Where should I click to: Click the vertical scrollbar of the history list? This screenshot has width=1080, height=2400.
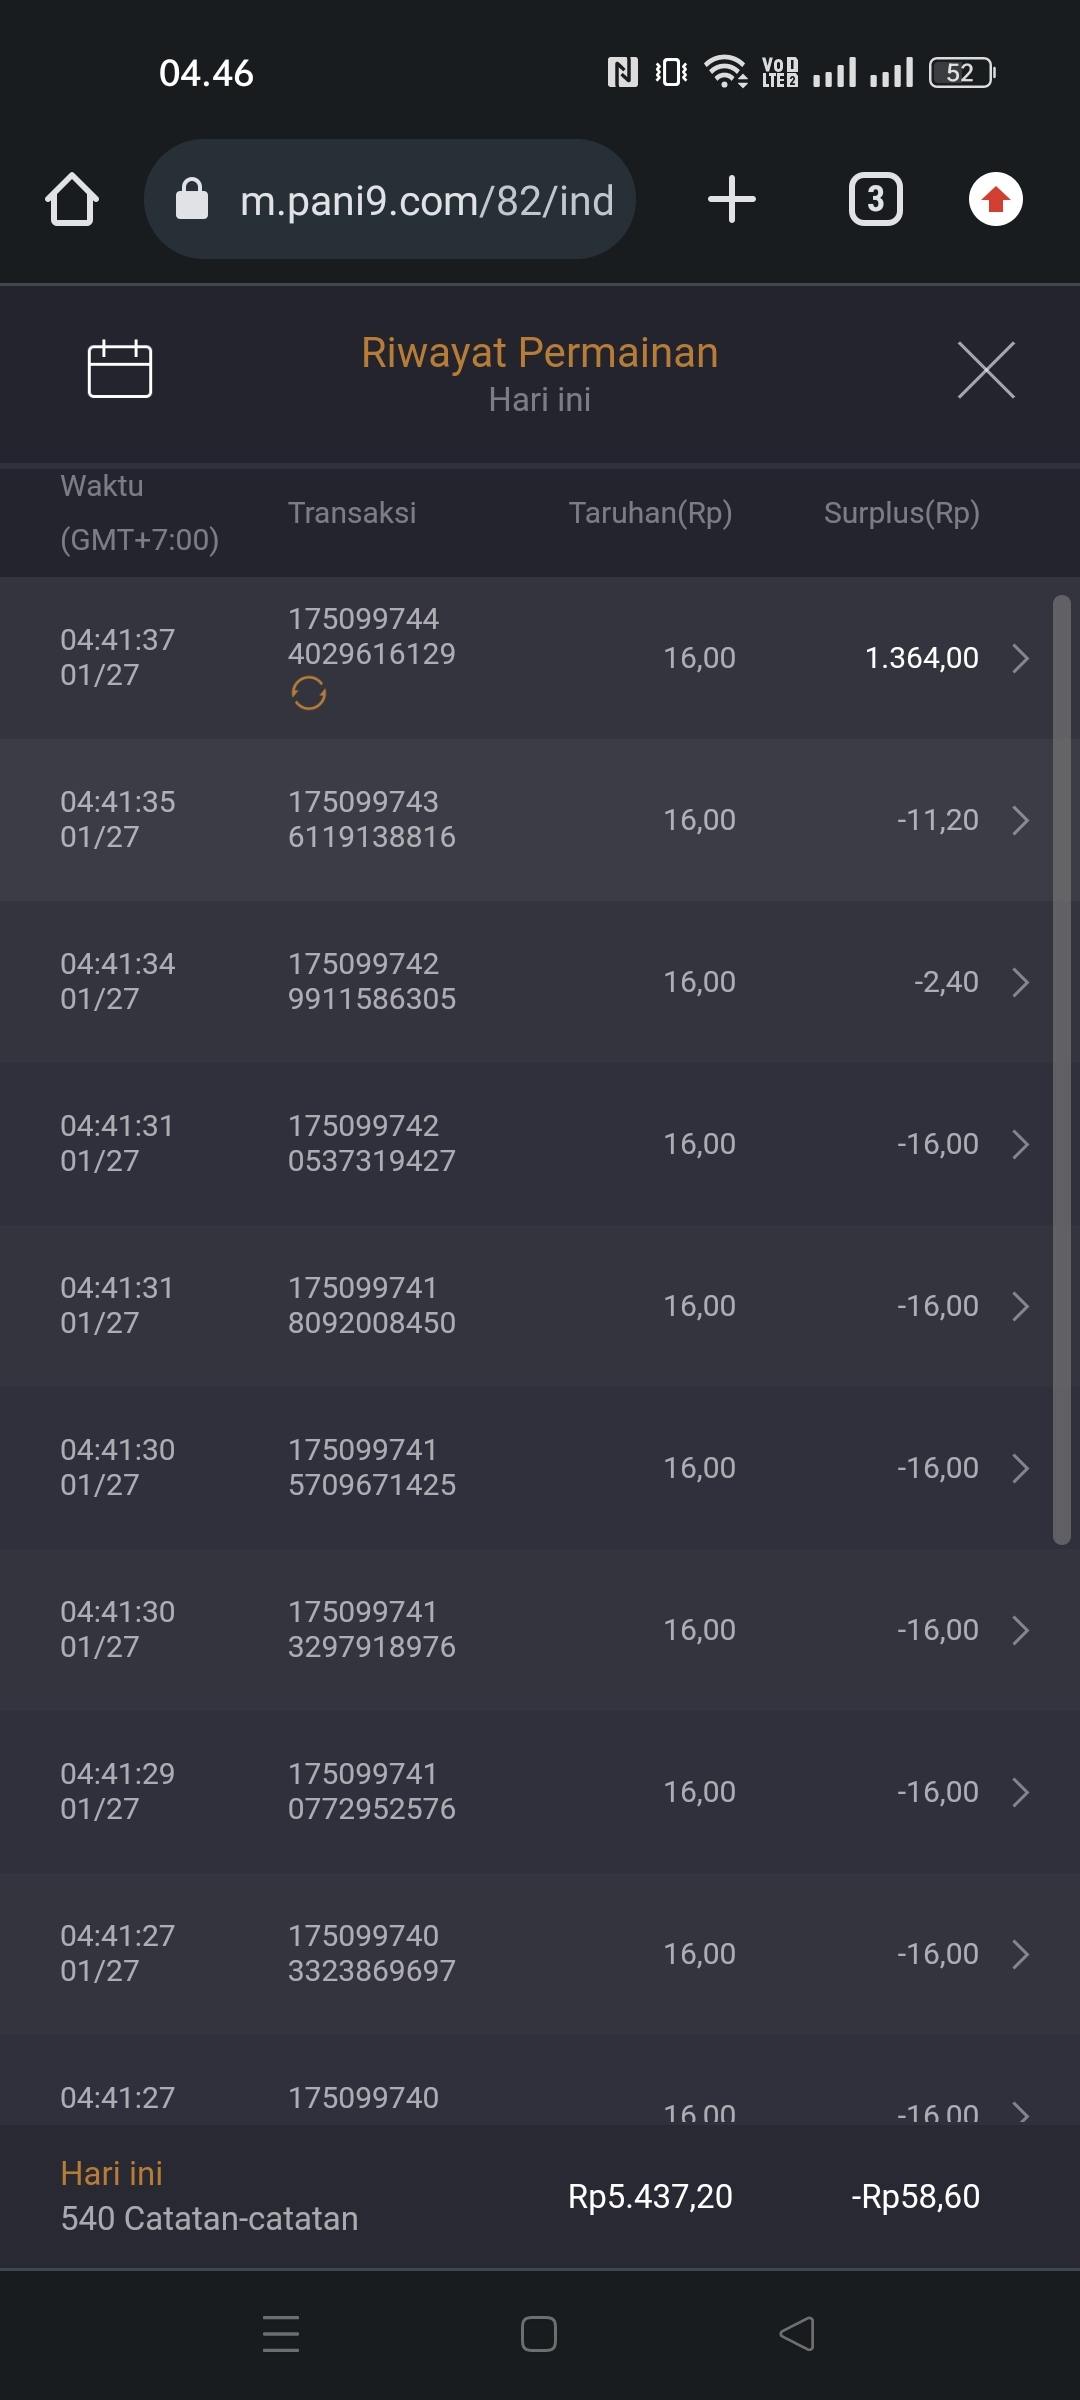(1061, 1070)
